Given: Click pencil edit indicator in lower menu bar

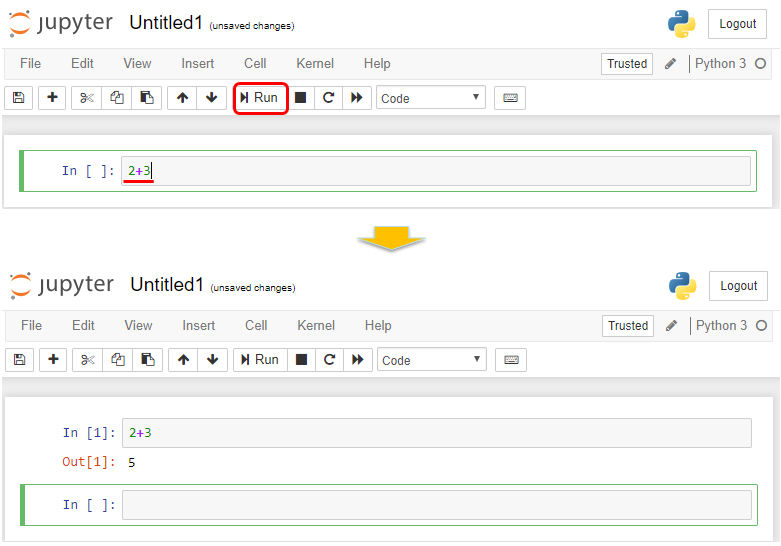Looking at the screenshot, I should [x=671, y=325].
